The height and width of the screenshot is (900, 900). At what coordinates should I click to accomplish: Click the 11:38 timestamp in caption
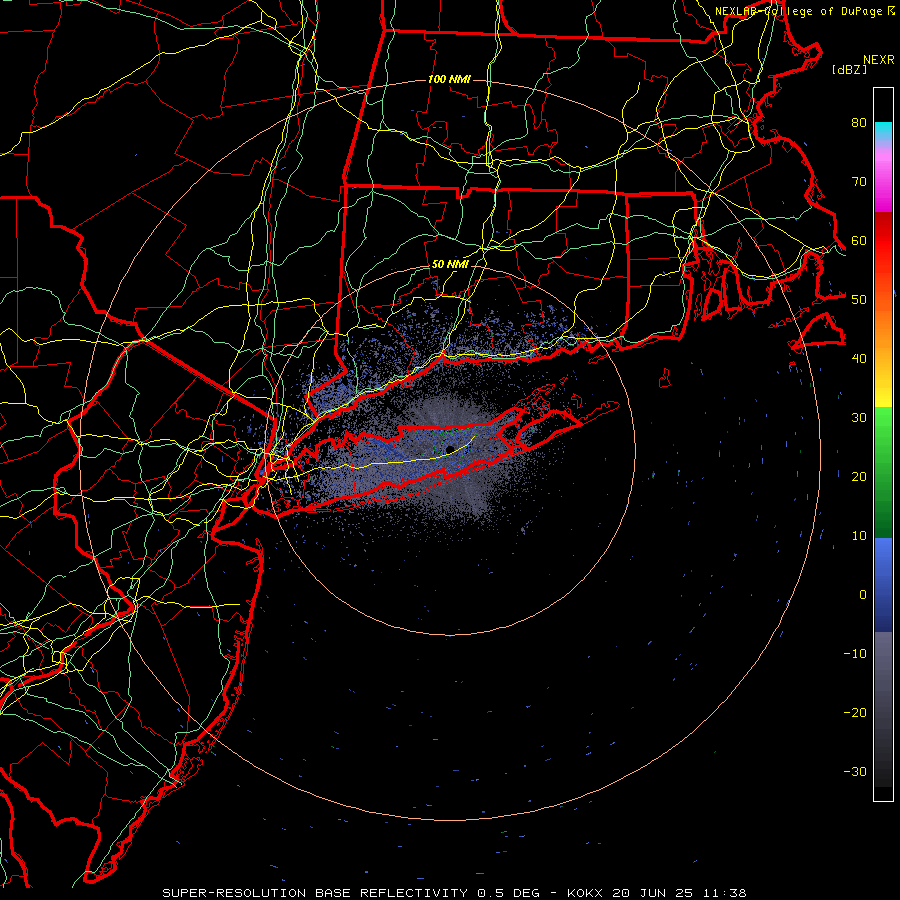click(724, 893)
